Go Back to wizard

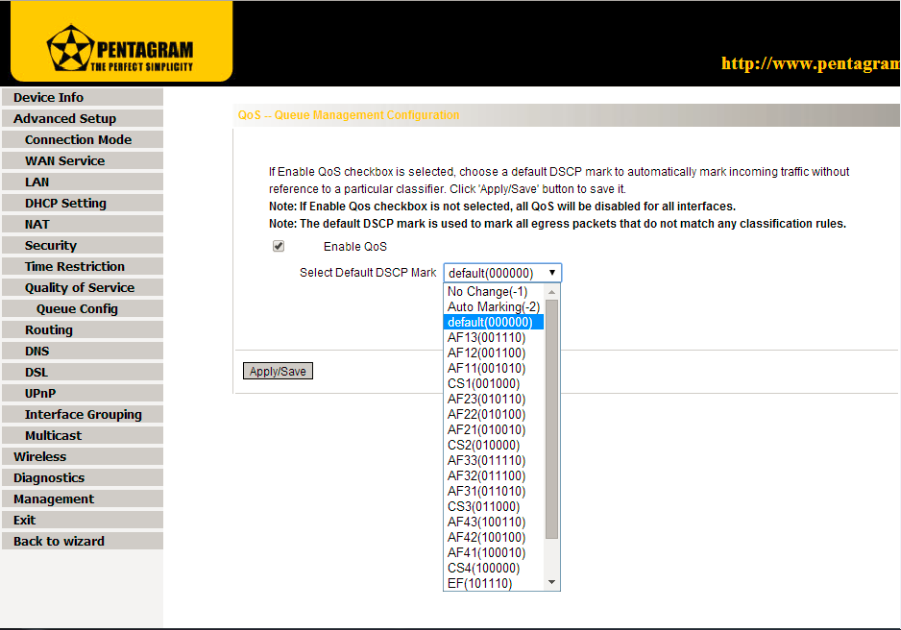click(82, 541)
